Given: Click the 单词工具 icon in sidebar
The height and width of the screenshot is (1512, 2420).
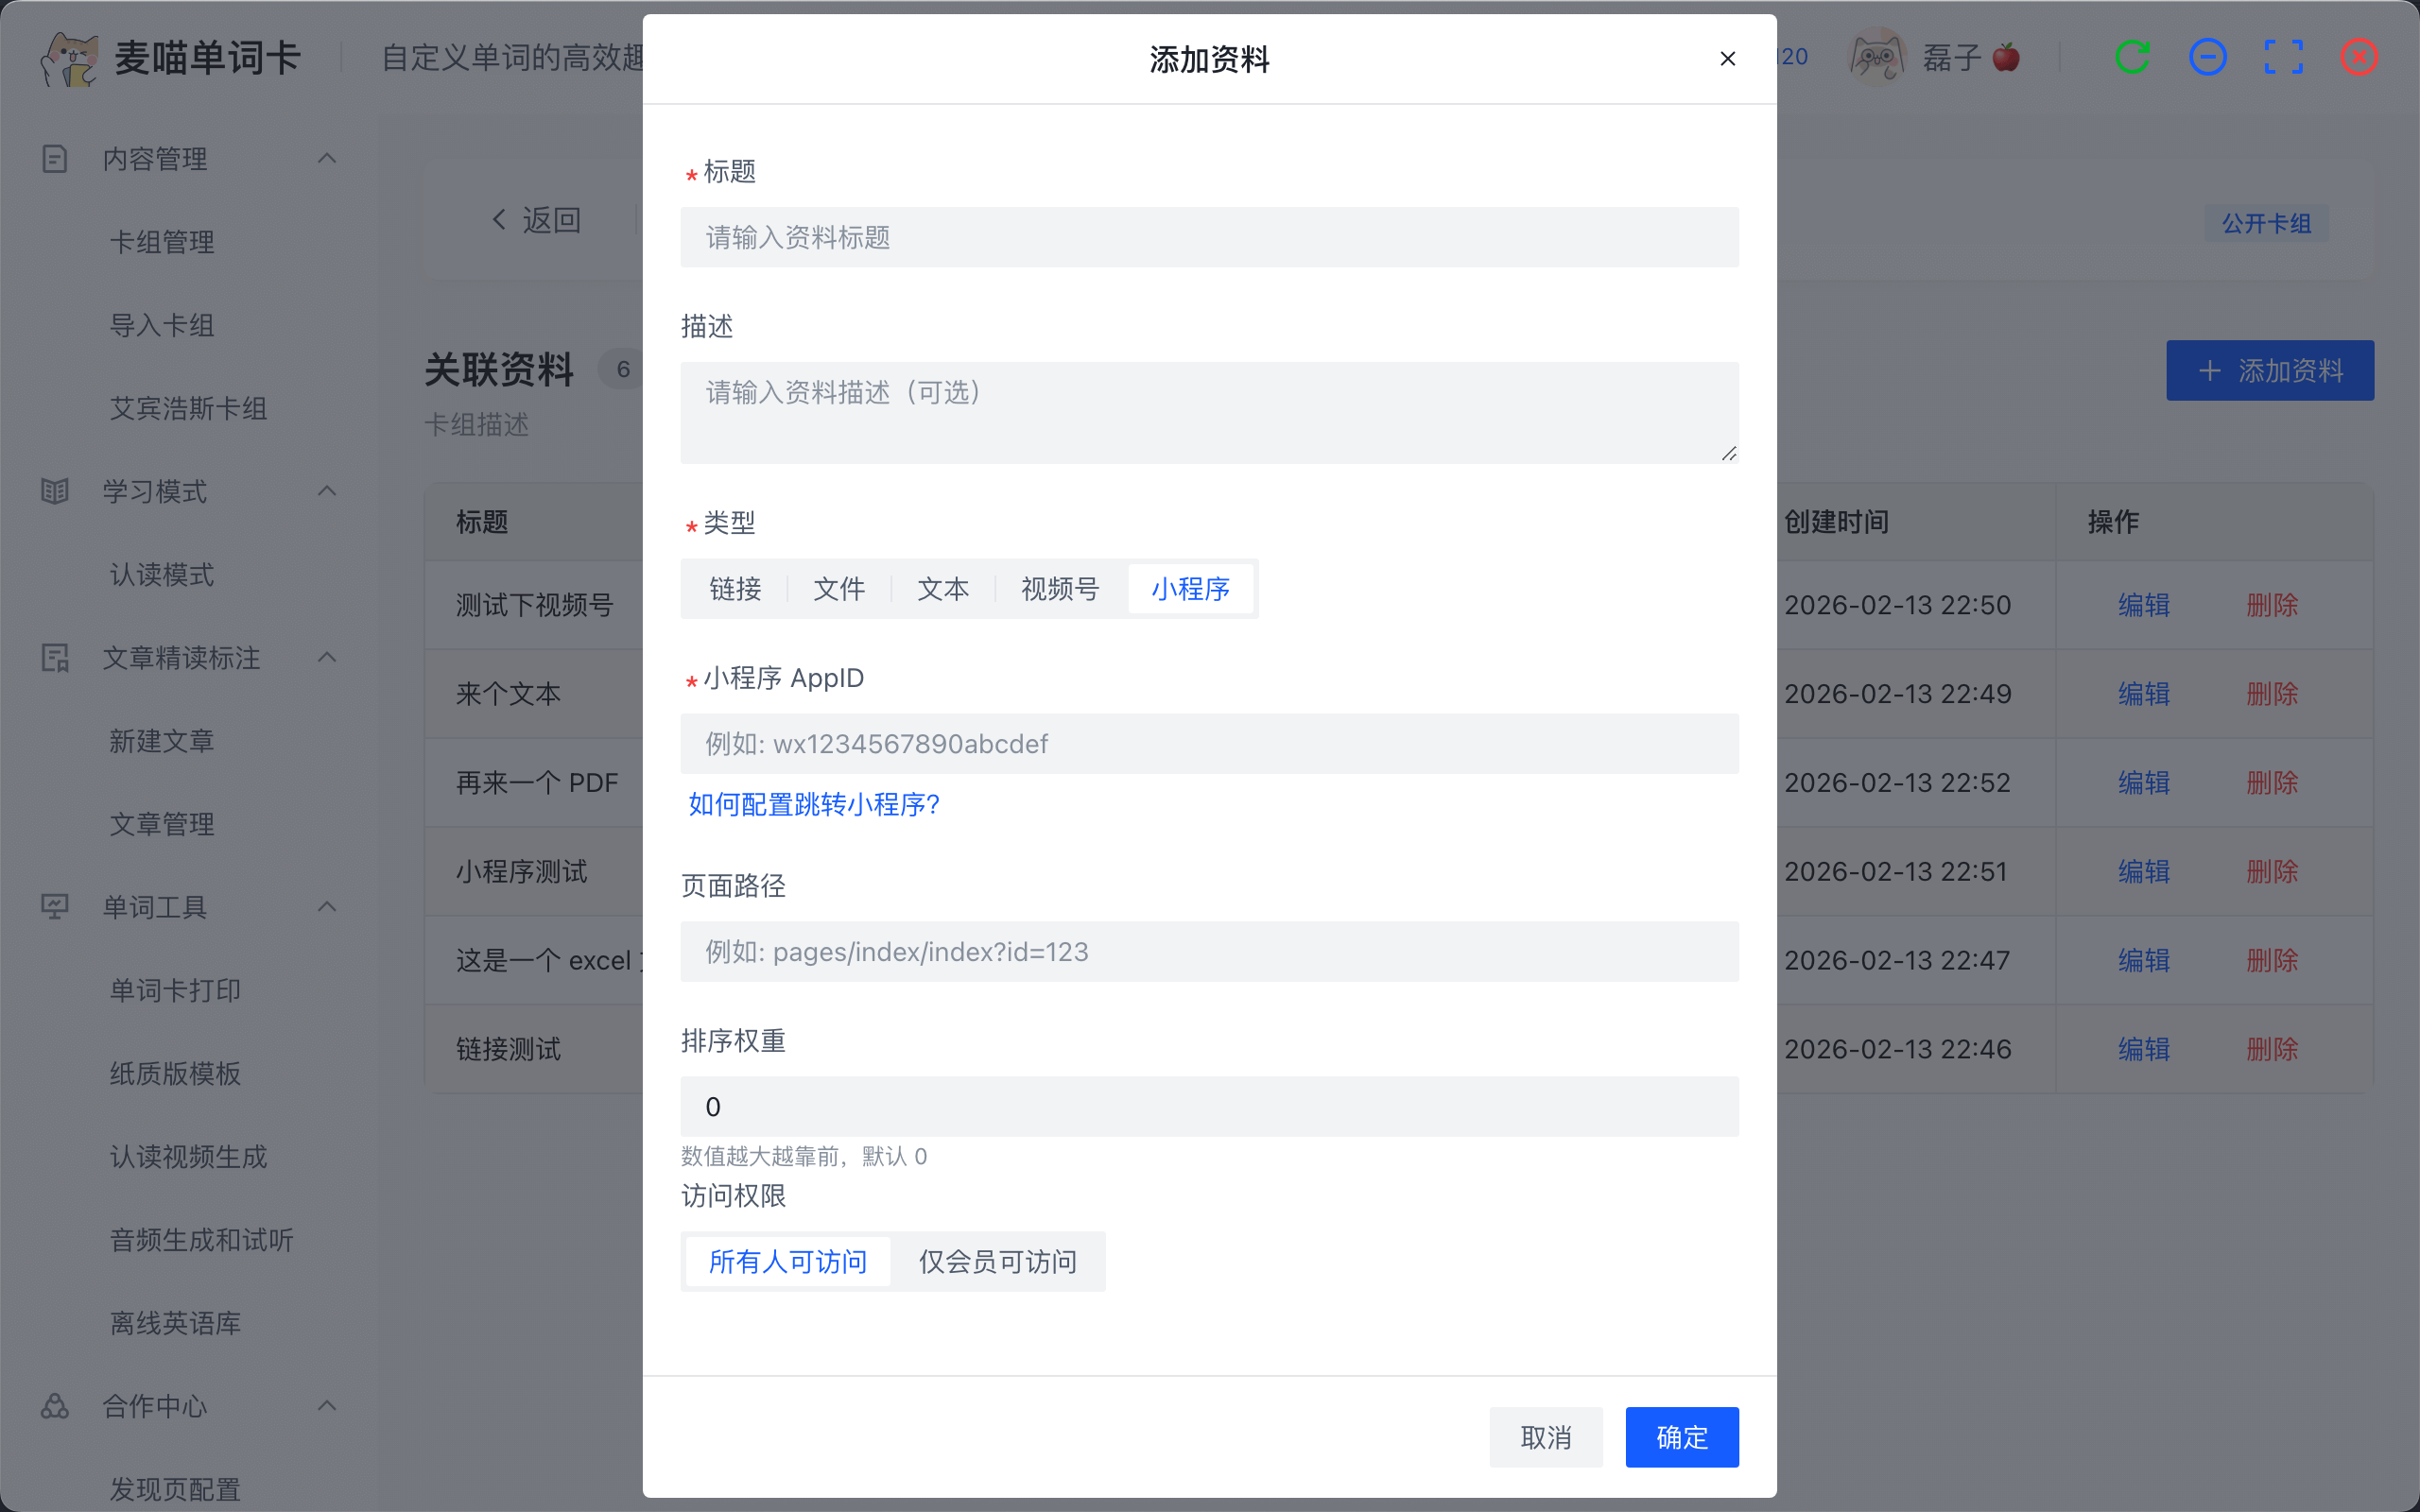Looking at the screenshot, I should coord(54,907).
